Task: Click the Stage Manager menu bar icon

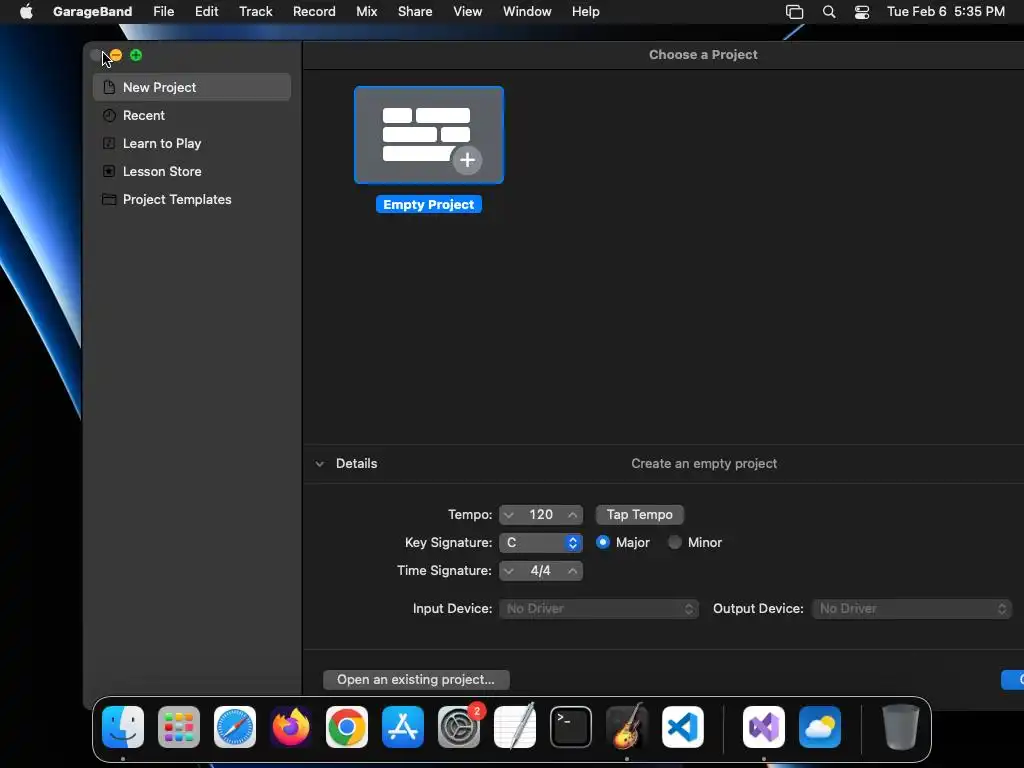Action: (794, 12)
